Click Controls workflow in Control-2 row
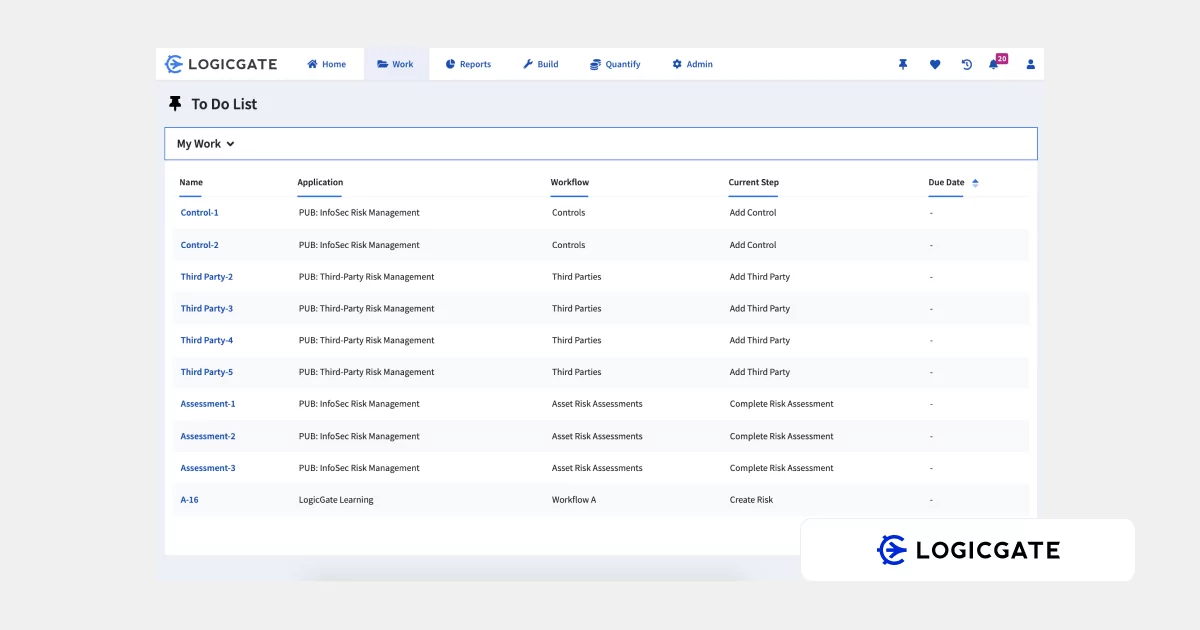This screenshot has height=630, width=1200. point(569,245)
